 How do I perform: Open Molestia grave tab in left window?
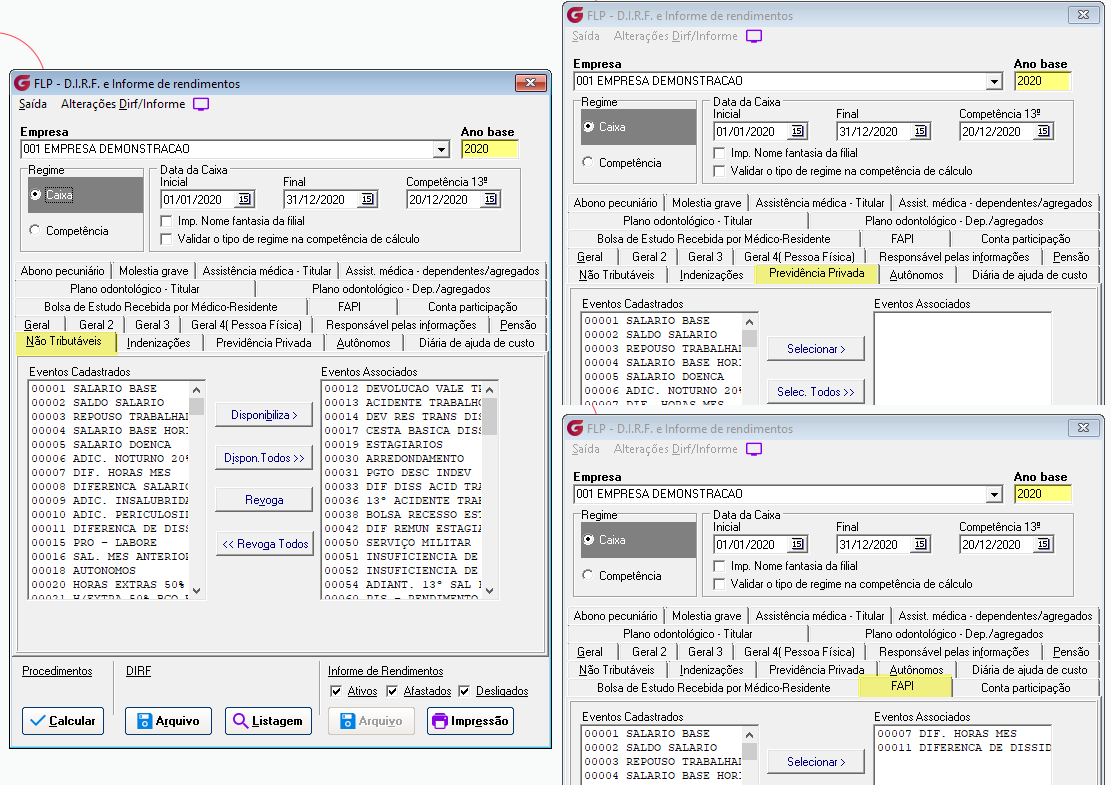(154, 271)
